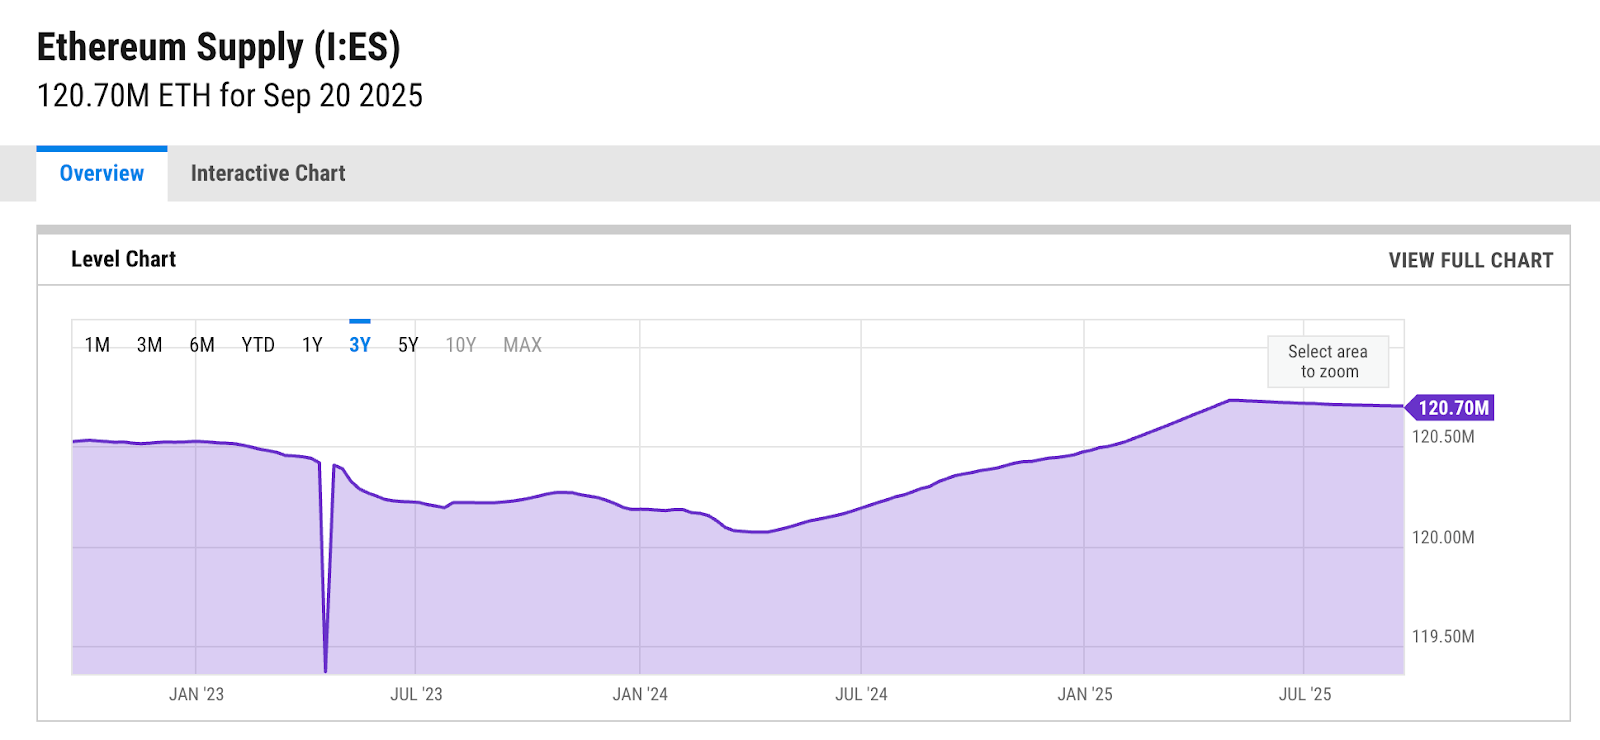Select the MAX range option
1600x740 pixels.
point(522,345)
